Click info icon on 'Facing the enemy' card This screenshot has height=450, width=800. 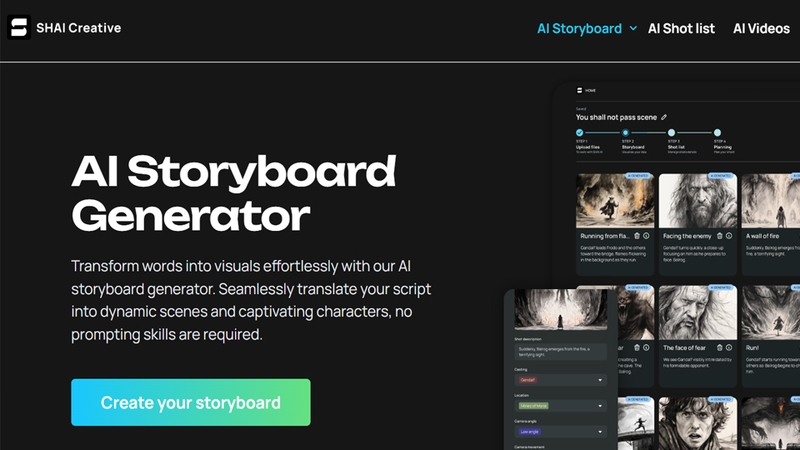pyautogui.click(x=729, y=236)
